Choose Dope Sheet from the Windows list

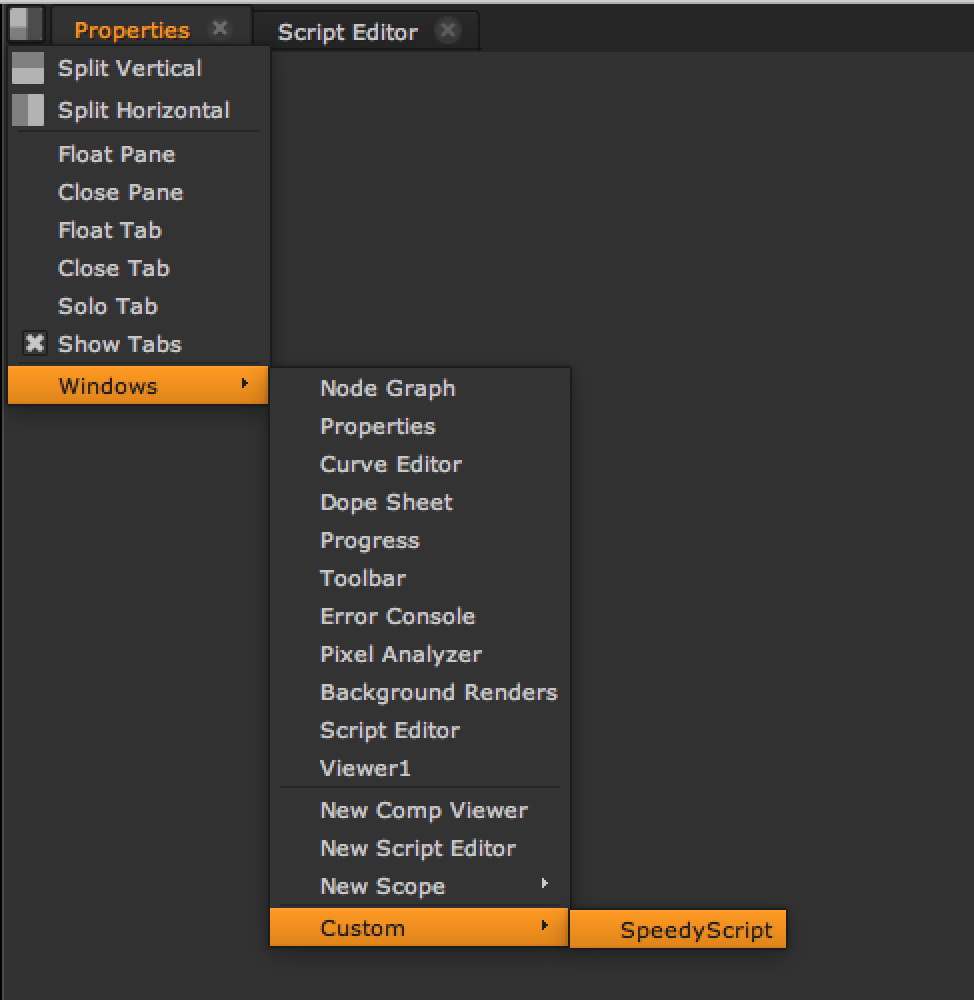(x=386, y=502)
